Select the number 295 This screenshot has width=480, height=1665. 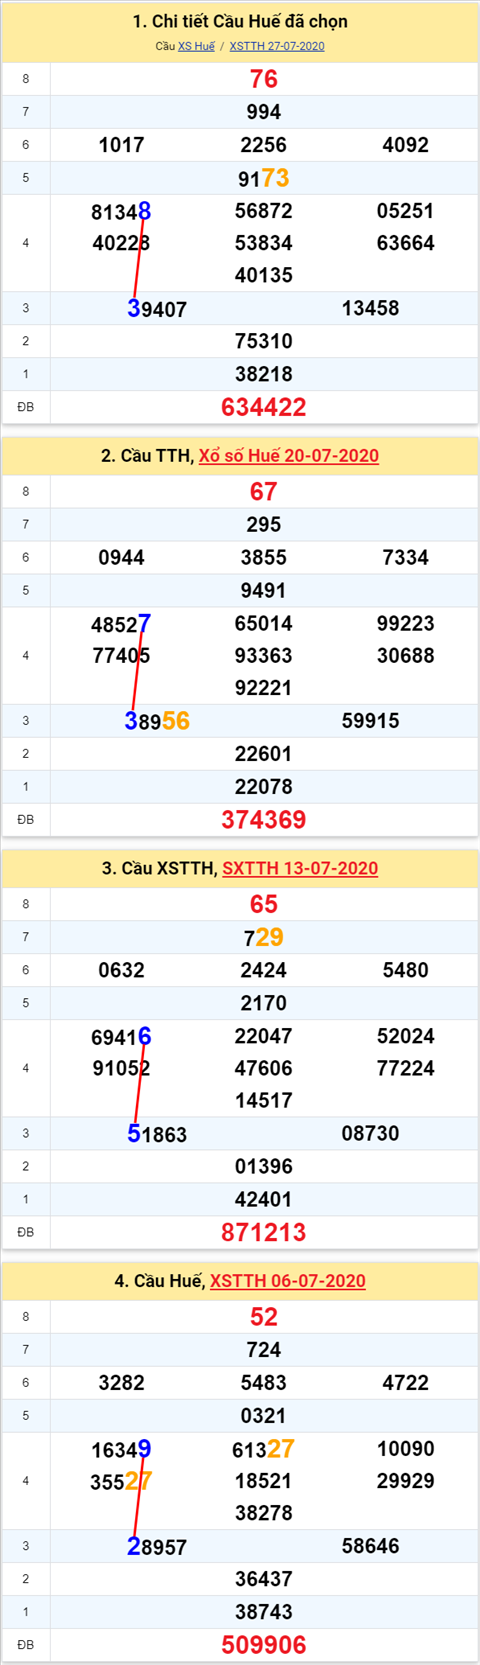pos(264,525)
